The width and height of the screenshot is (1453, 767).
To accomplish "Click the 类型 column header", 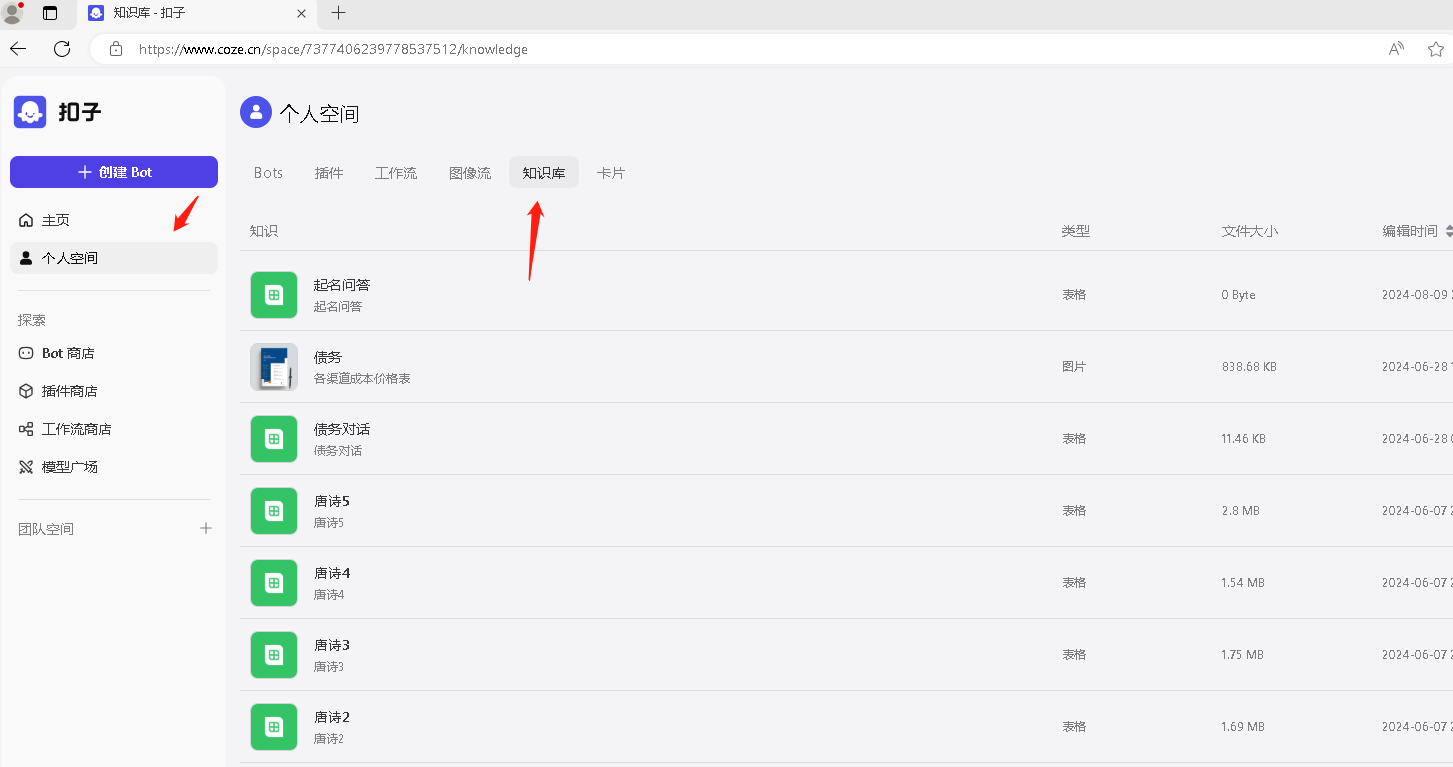I will click(x=1076, y=231).
